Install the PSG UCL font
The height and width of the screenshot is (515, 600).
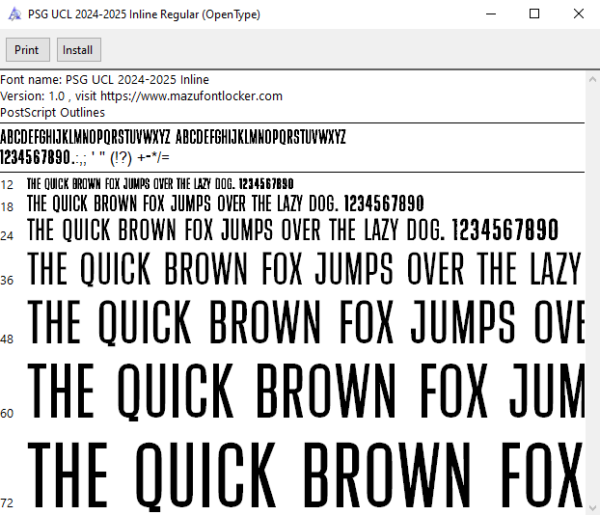(x=79, y=50)
